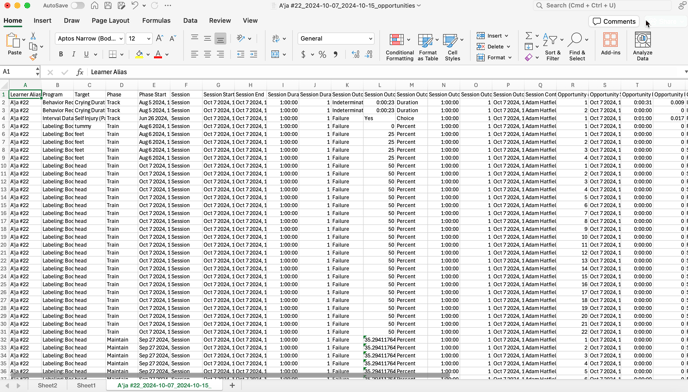The height and width of the screenshot is (392, 688).
Task: Select the column K header
Action: point(347,85)
